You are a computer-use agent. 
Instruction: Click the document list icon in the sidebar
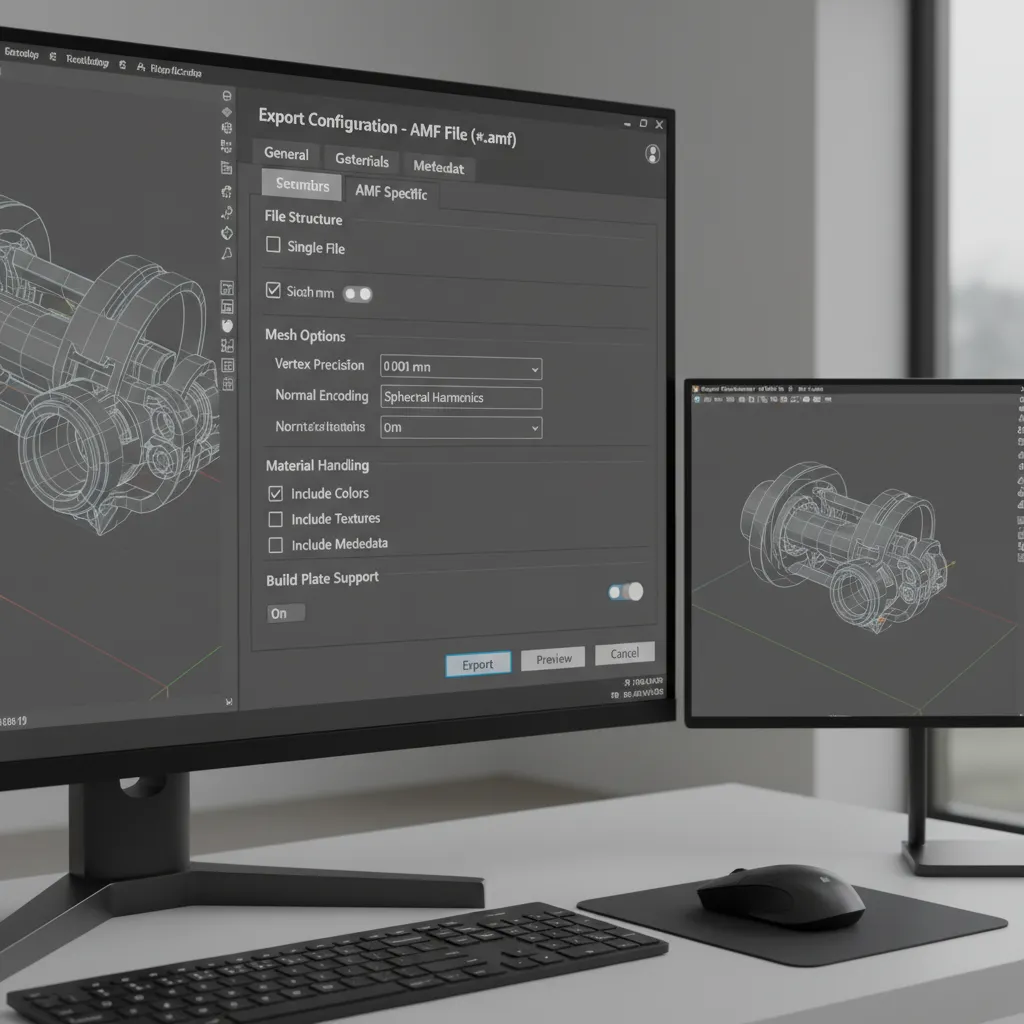click(x=227, y=168)
